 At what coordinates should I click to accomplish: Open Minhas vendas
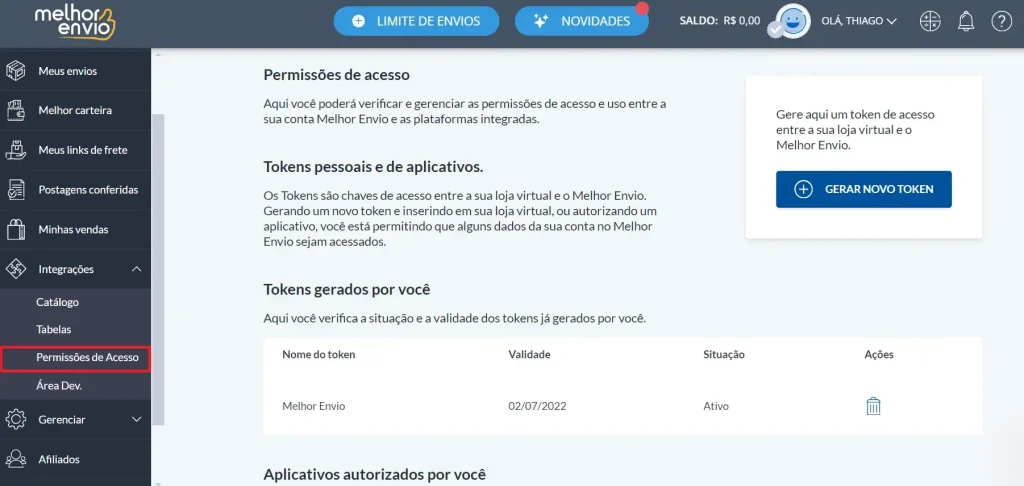(x=75, y=230)
